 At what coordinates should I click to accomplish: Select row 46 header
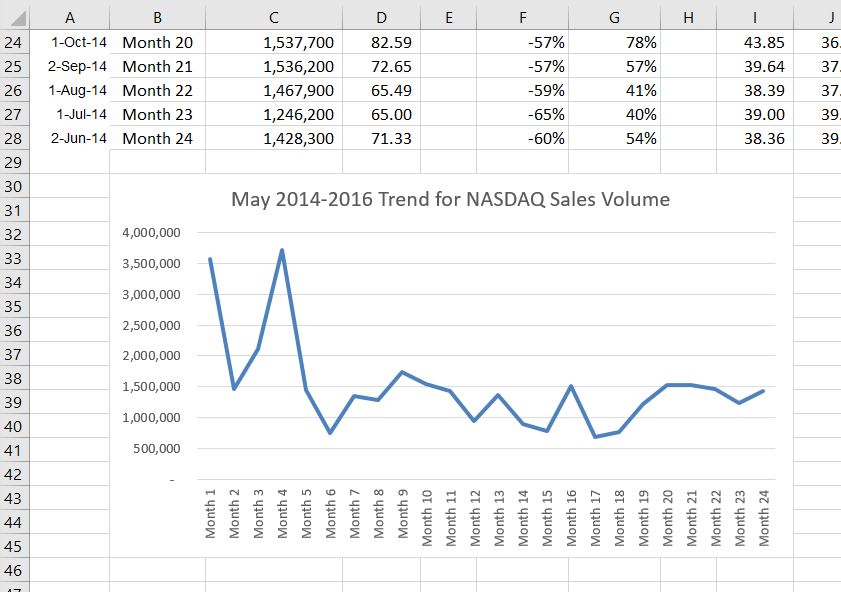click(14, 570)
